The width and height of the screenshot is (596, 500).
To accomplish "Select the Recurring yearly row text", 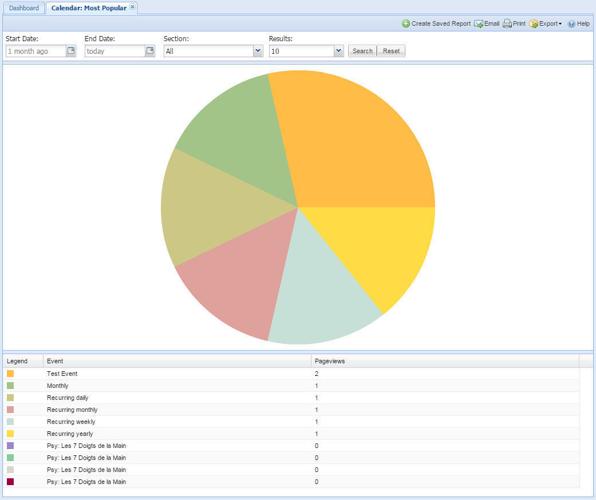I will point(70,433).
